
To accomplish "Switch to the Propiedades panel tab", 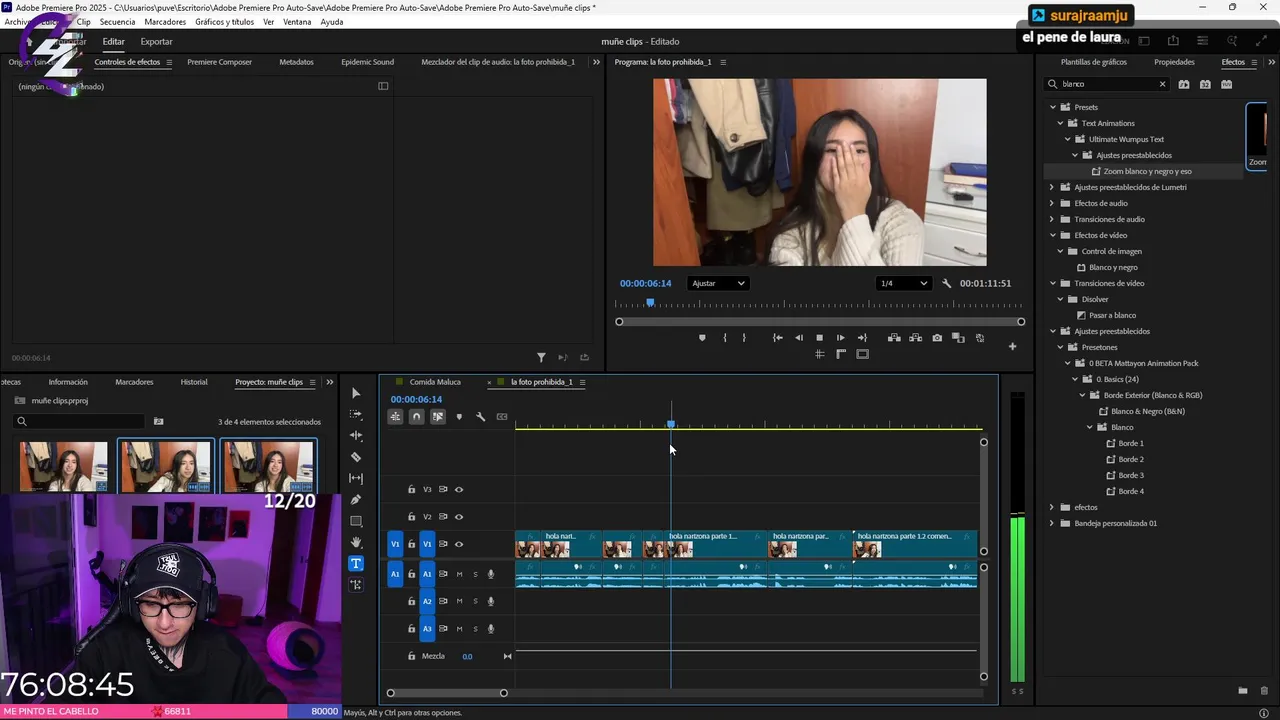I will click(1174, 62).
